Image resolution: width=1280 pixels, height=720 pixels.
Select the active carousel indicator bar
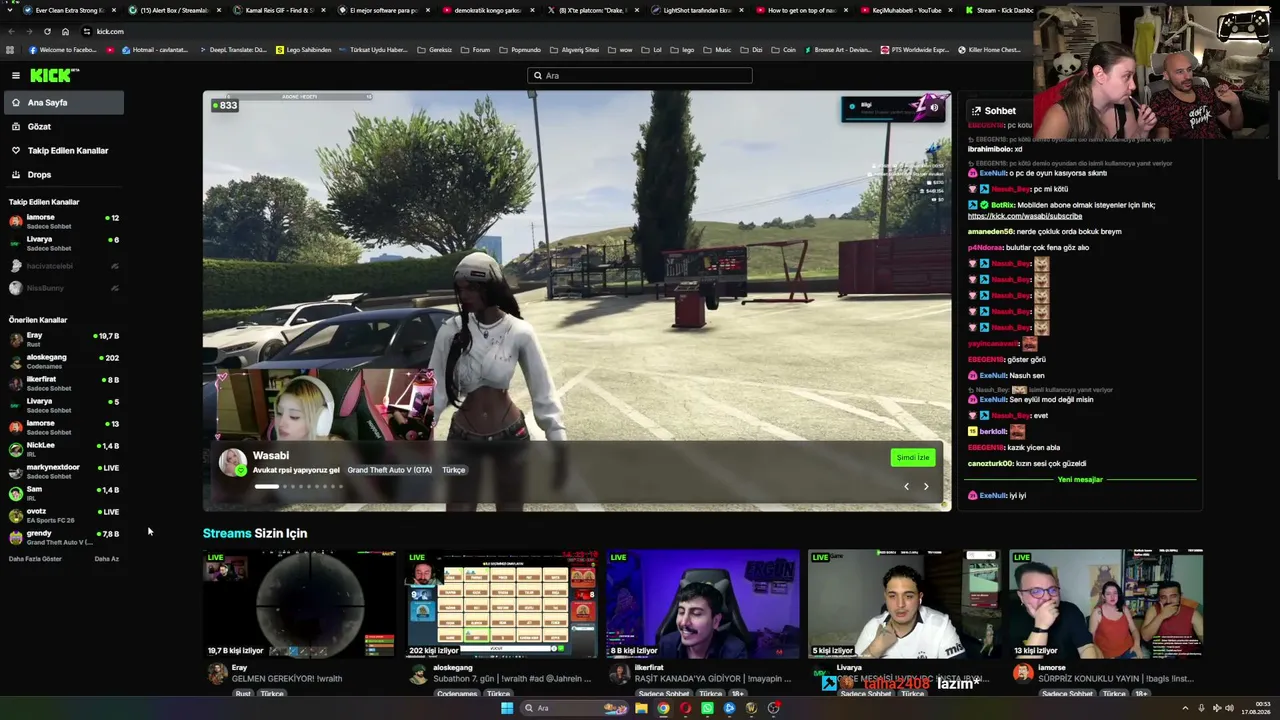point(267,487)
